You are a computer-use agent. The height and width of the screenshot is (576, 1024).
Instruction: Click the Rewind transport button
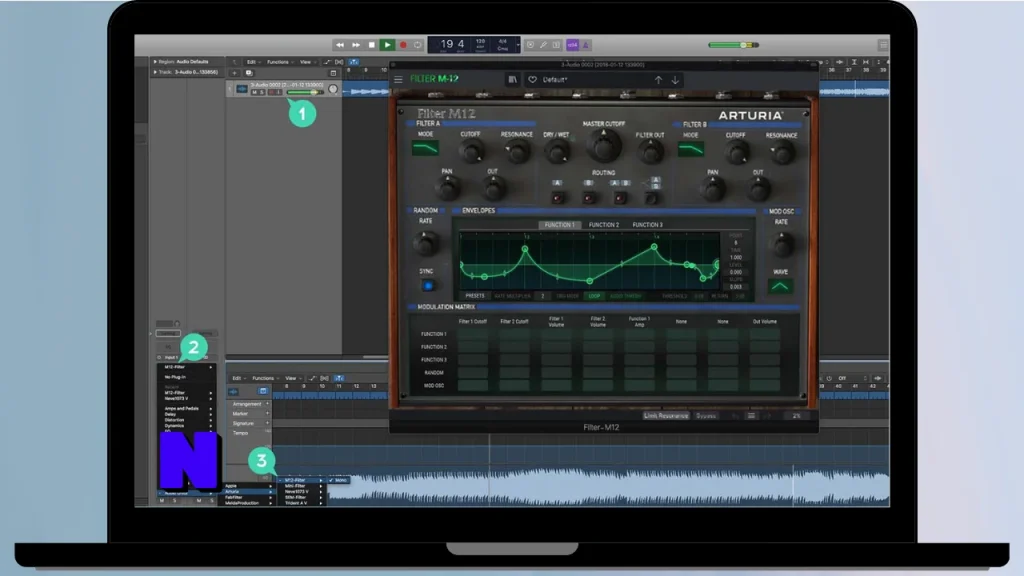tap(340, 45)
